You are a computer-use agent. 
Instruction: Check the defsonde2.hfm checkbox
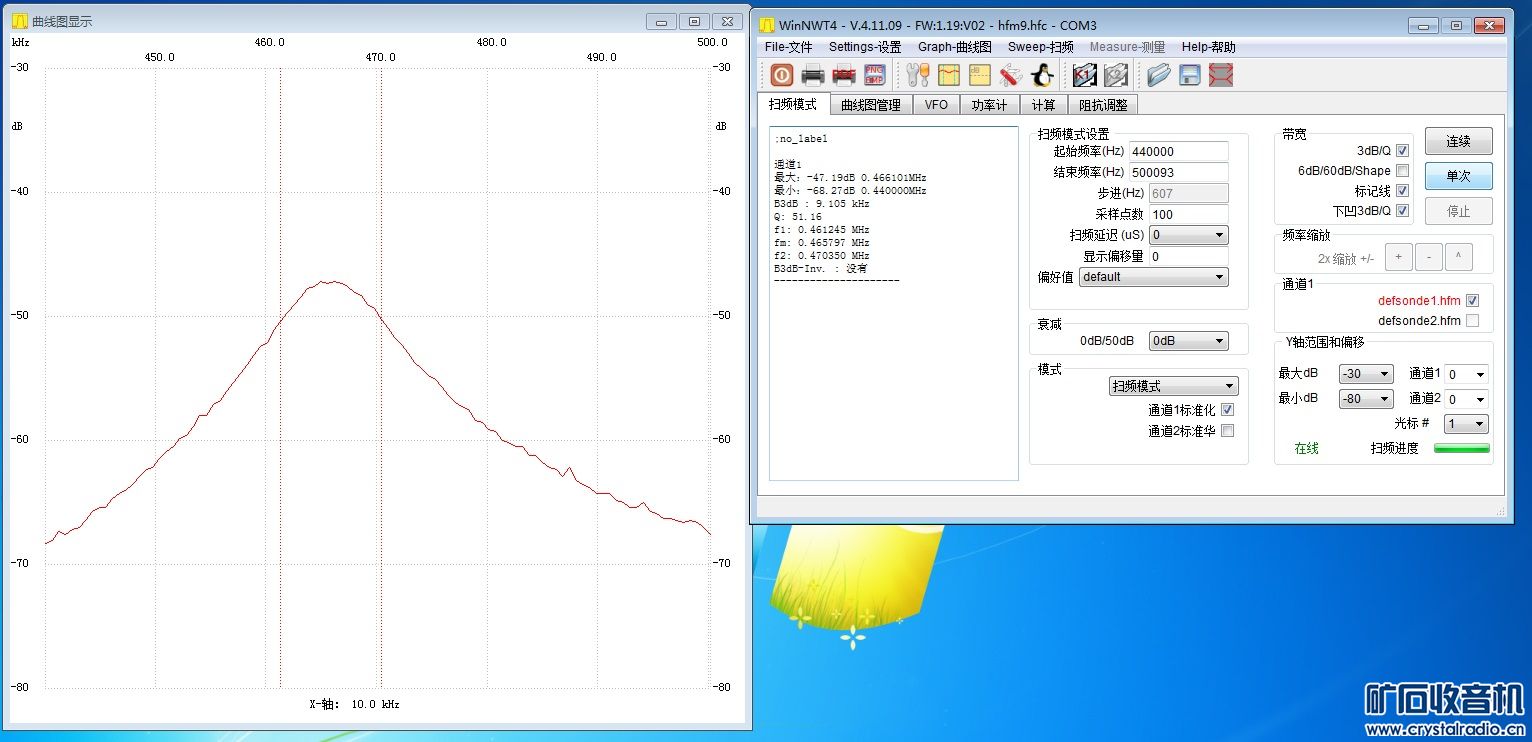(x=1472, y=321)
